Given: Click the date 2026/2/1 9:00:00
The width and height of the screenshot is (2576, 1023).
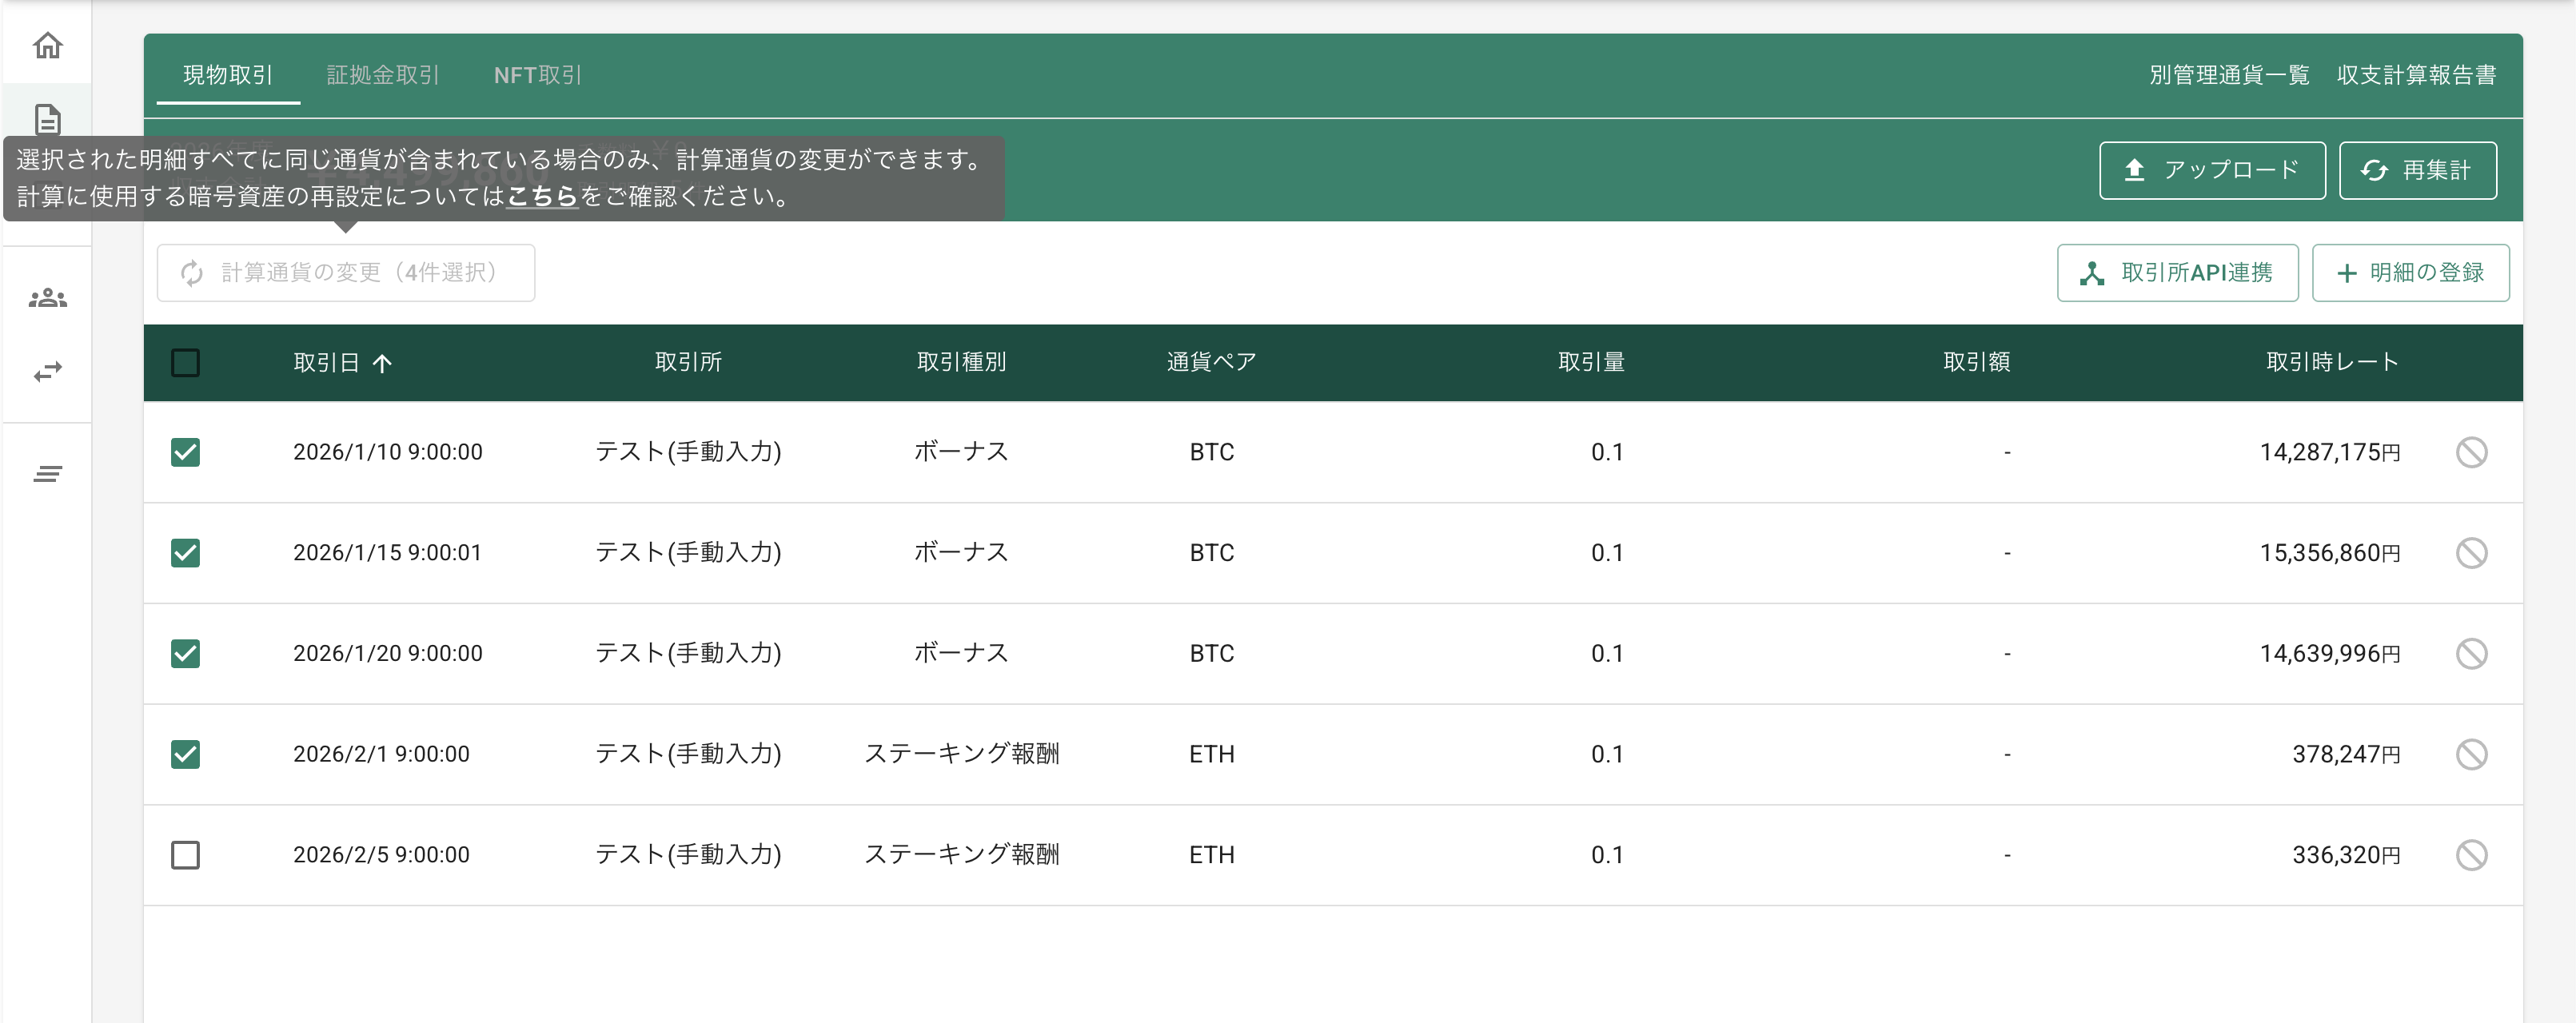Looking at the screenshot, I should click(381, 754).
